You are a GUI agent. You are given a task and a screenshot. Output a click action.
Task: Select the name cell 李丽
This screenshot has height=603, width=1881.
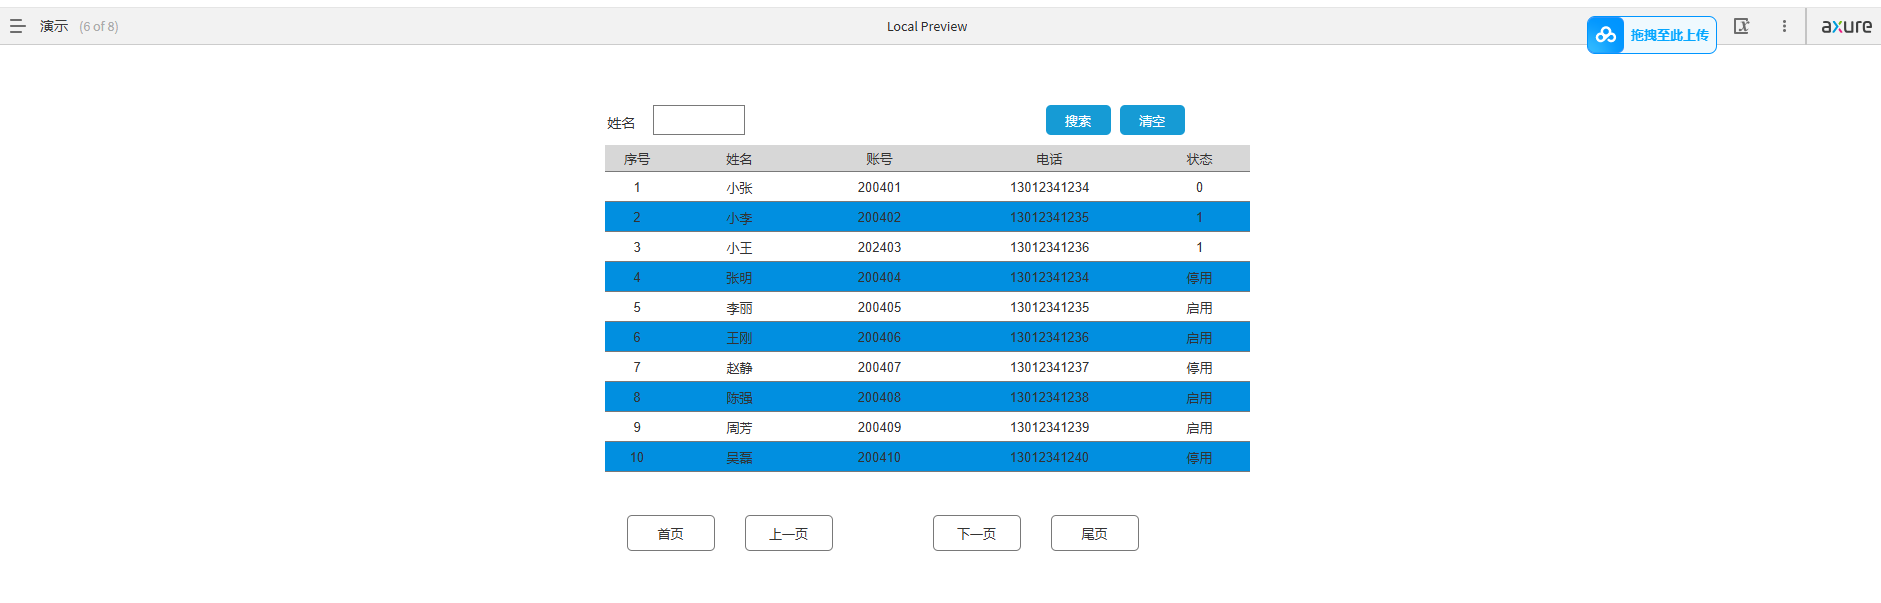coord(739,308)
